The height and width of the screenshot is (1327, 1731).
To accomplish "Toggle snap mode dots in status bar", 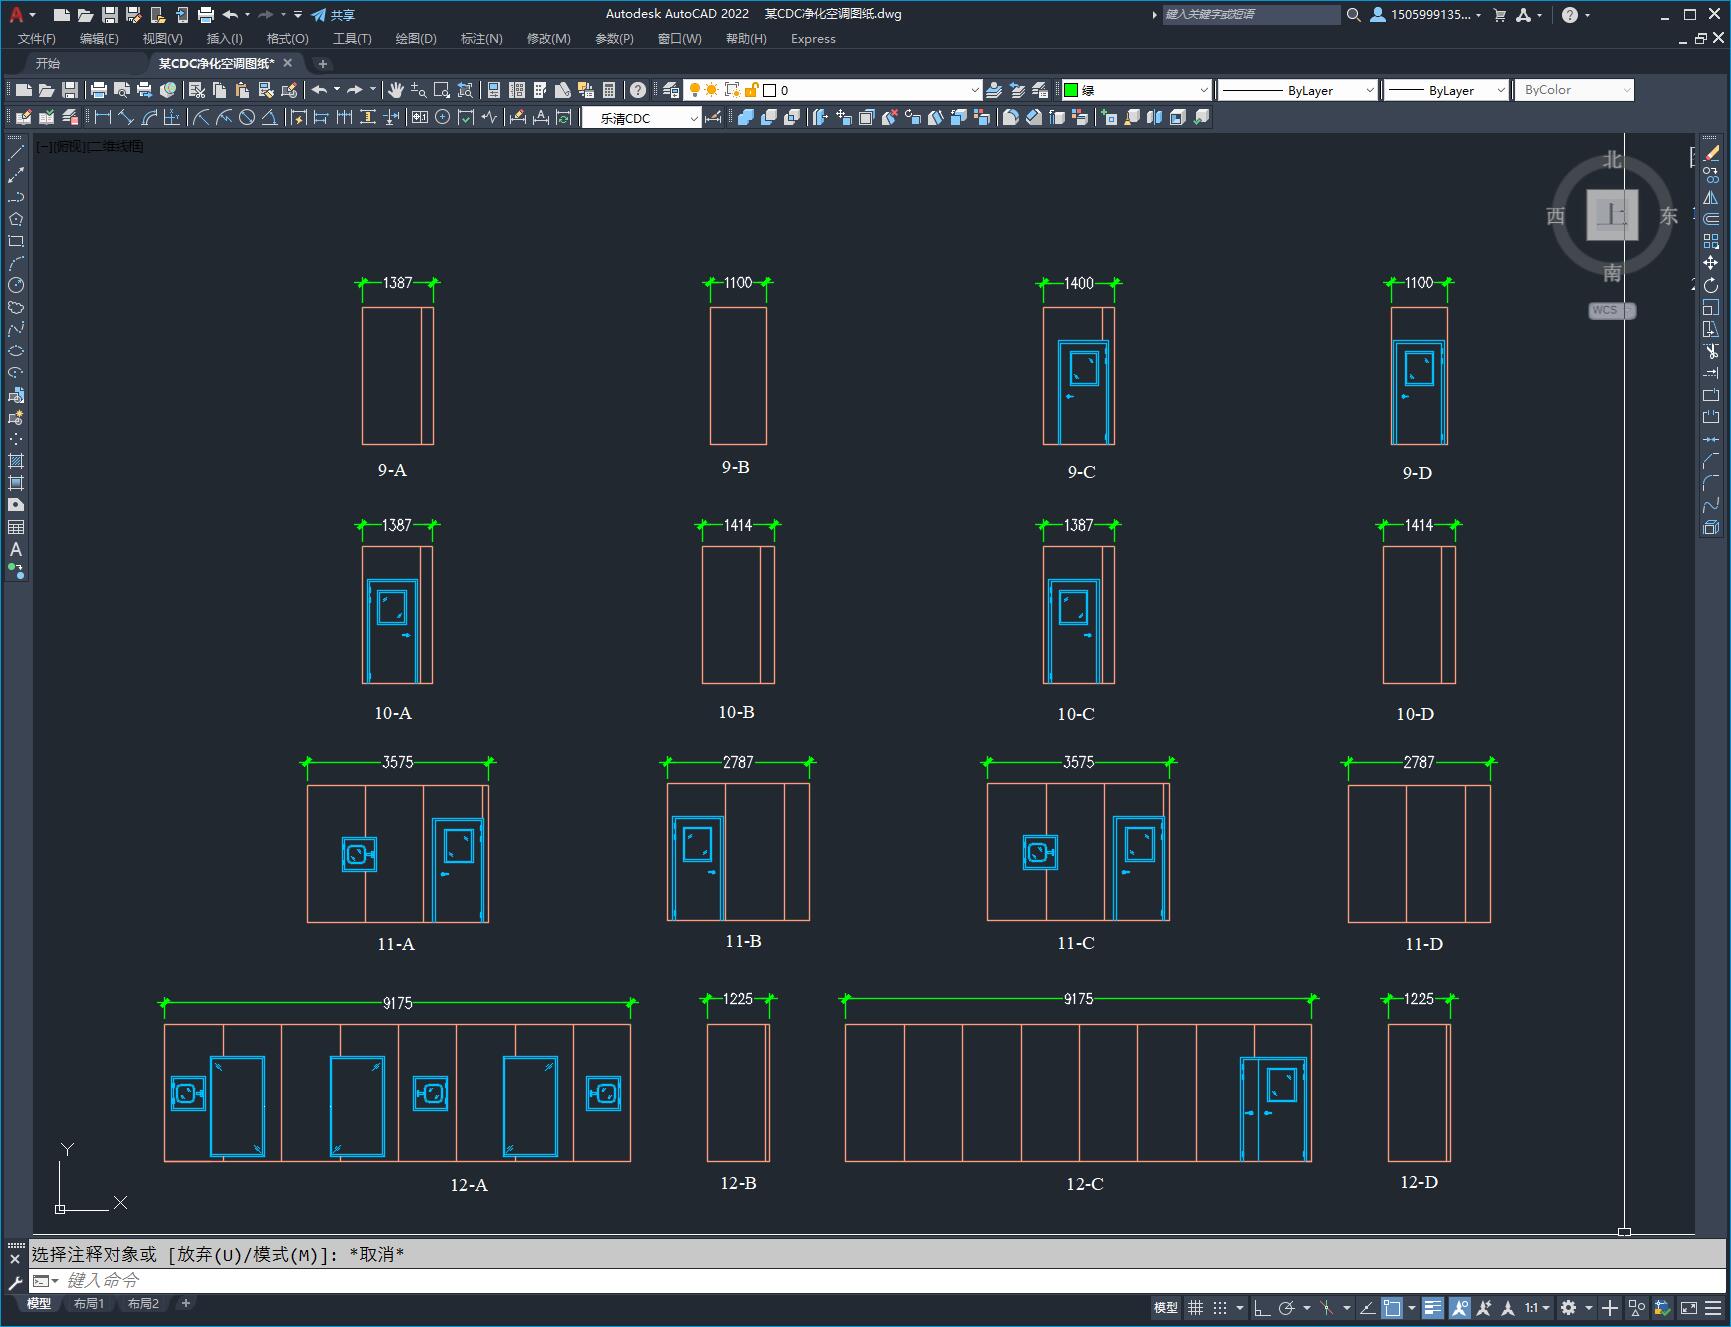I will pyautogui.click(x=1220, y=1307).
